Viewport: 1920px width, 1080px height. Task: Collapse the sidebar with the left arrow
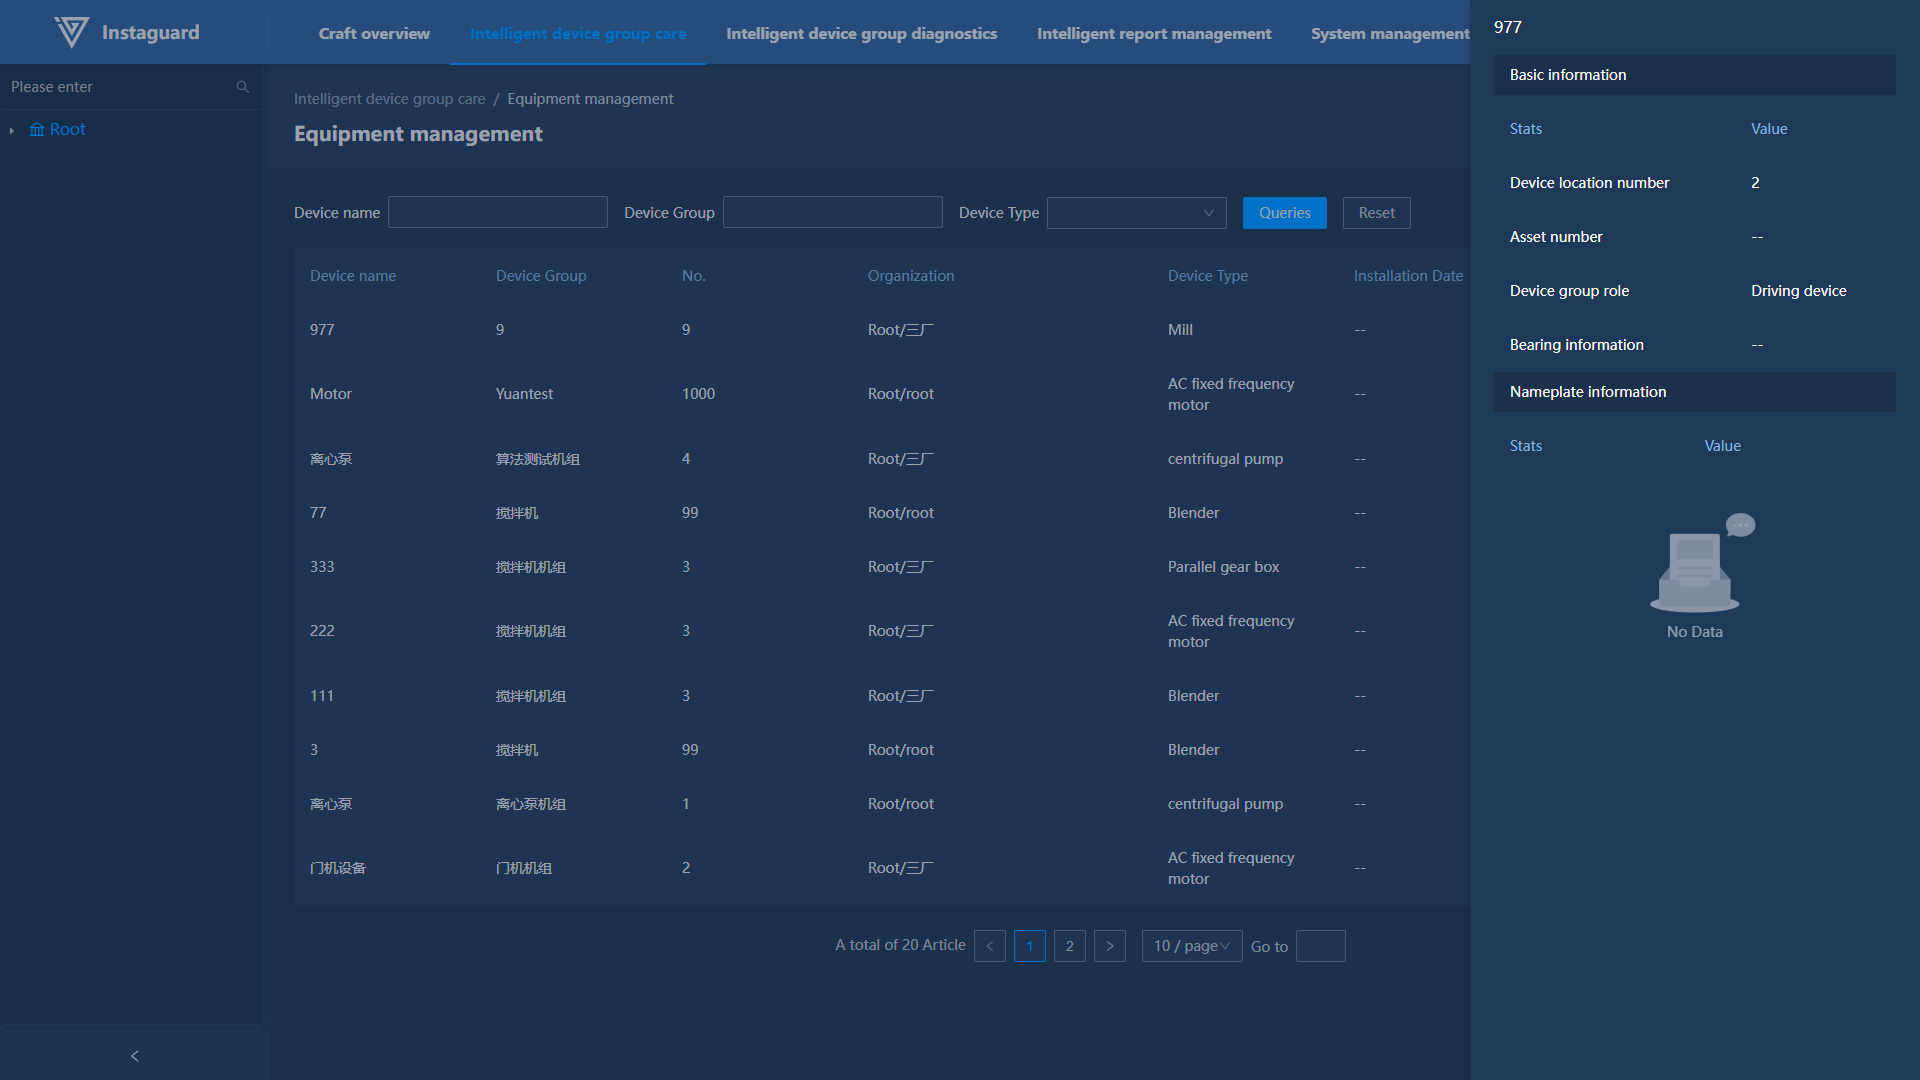[135, 1056]
